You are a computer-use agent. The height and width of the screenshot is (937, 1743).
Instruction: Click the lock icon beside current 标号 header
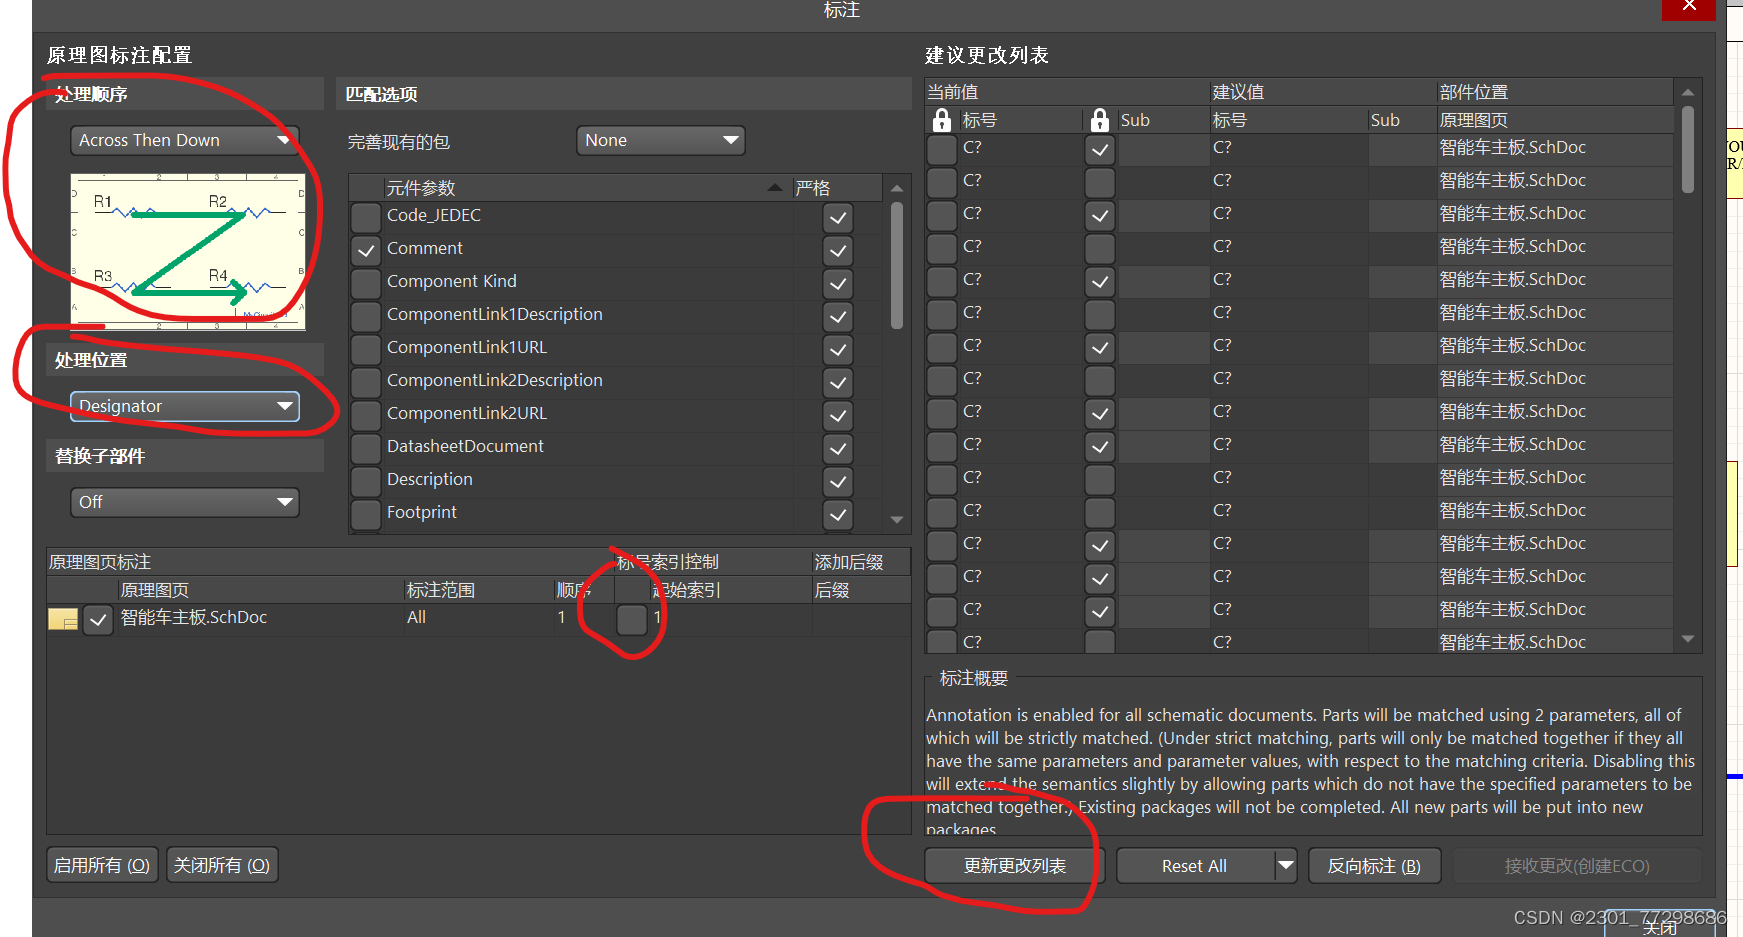(941, 120)
